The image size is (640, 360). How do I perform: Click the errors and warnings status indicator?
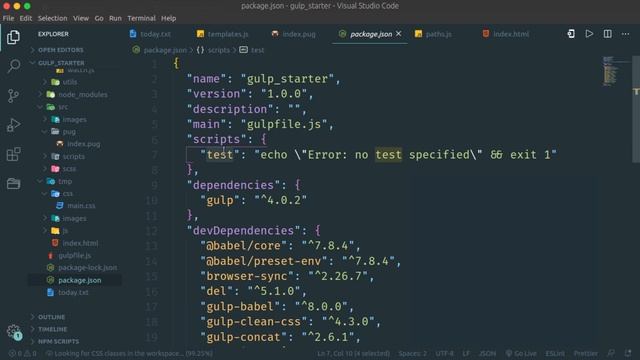[x=22, y=353]
